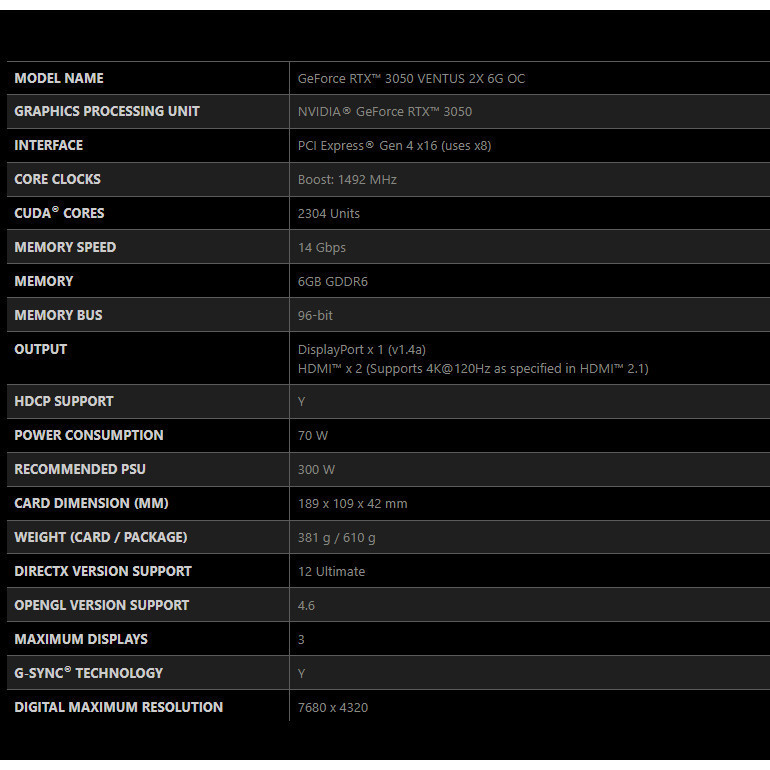The width and height of the screenshot is (770, 770).
Task: Click the PCI Express Gen 4 x16 value
Action: point(394,145)
